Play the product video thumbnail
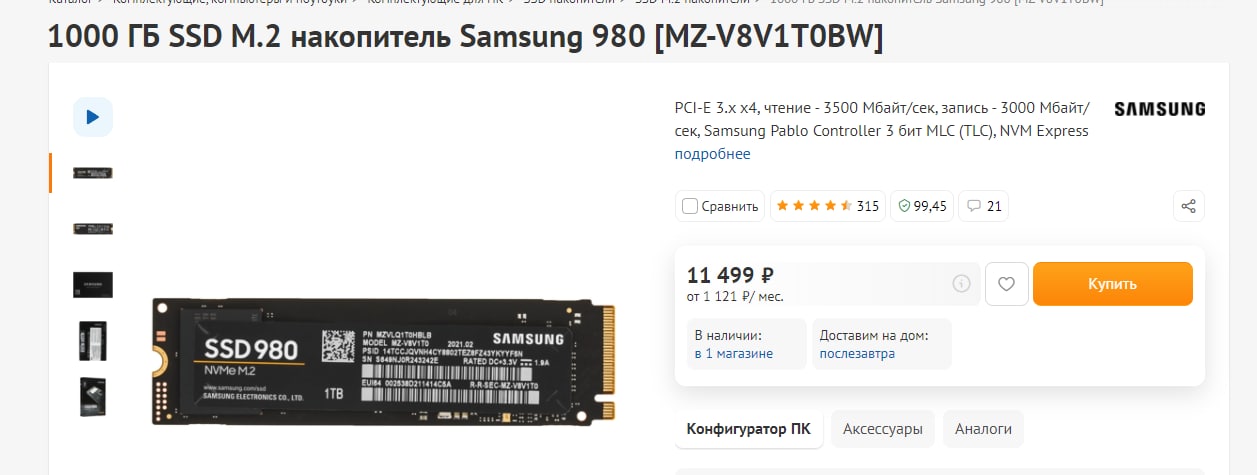Image resolution: width=1257 pixels, height=475 pixels. [x=93, y=117]
